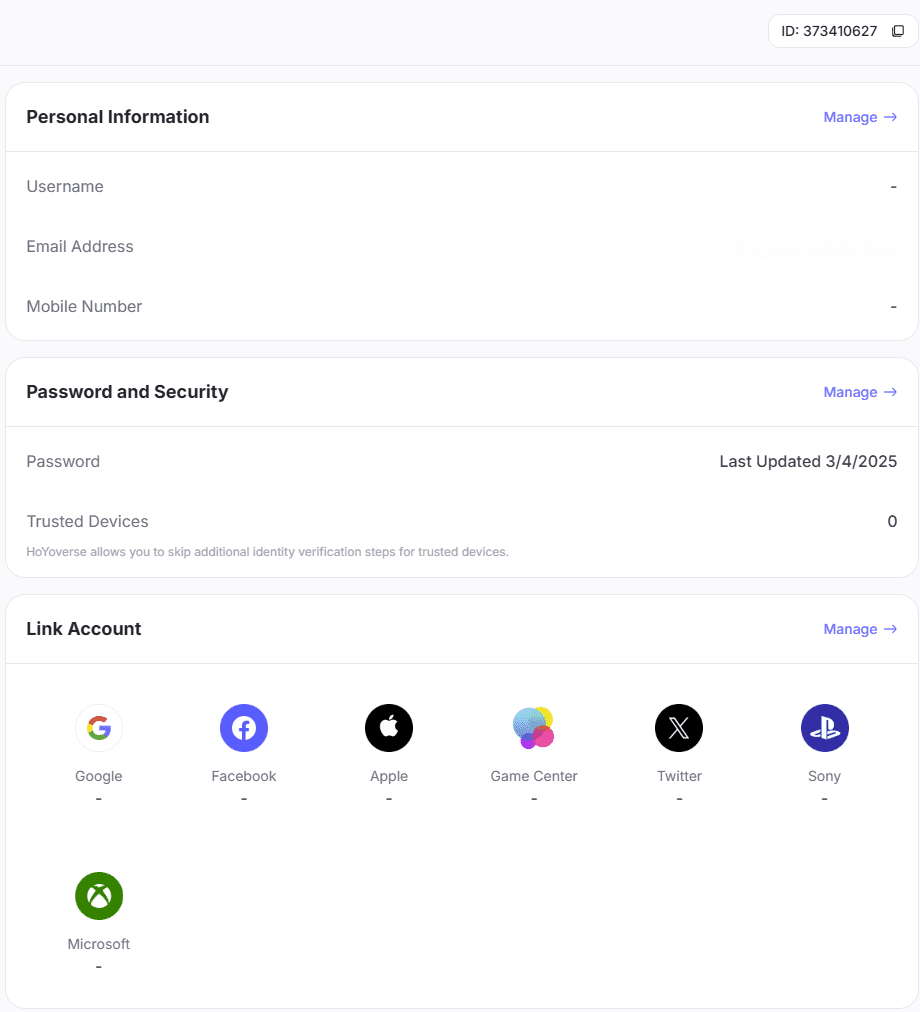
Task: Click the Trusted Devices row
Action: coord(460,522)
